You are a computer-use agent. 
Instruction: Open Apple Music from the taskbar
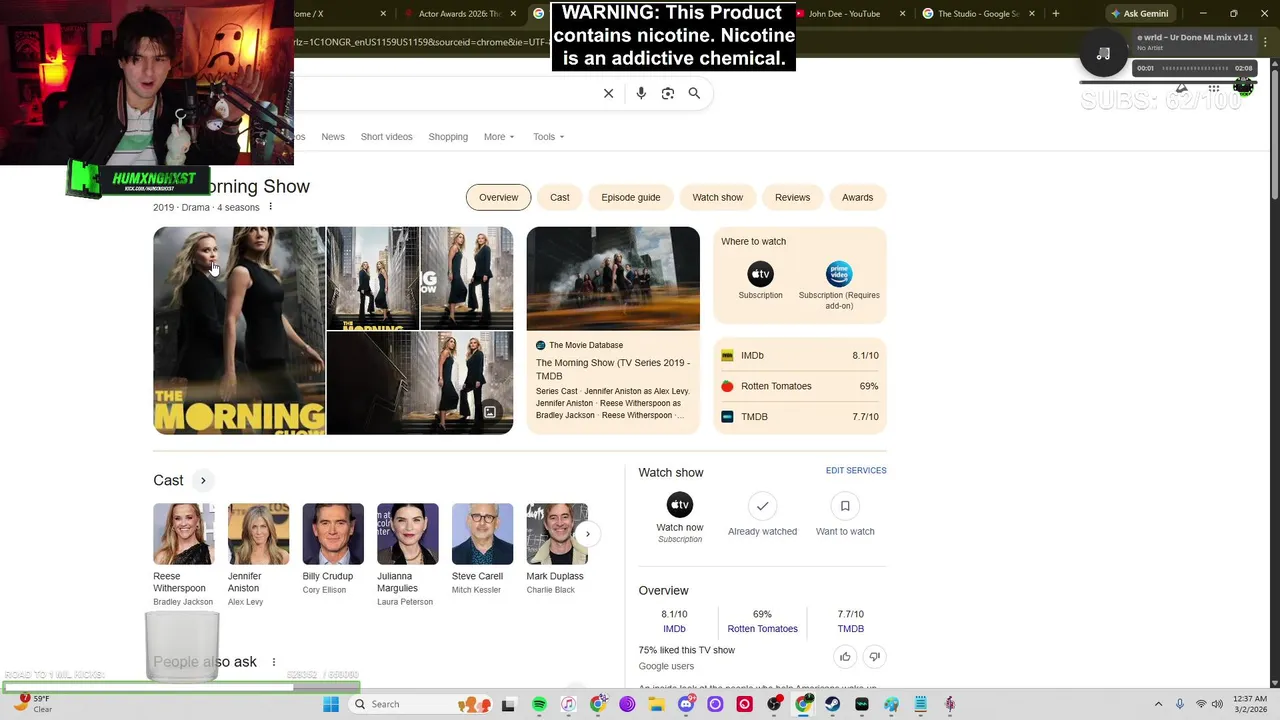point(568,704)
